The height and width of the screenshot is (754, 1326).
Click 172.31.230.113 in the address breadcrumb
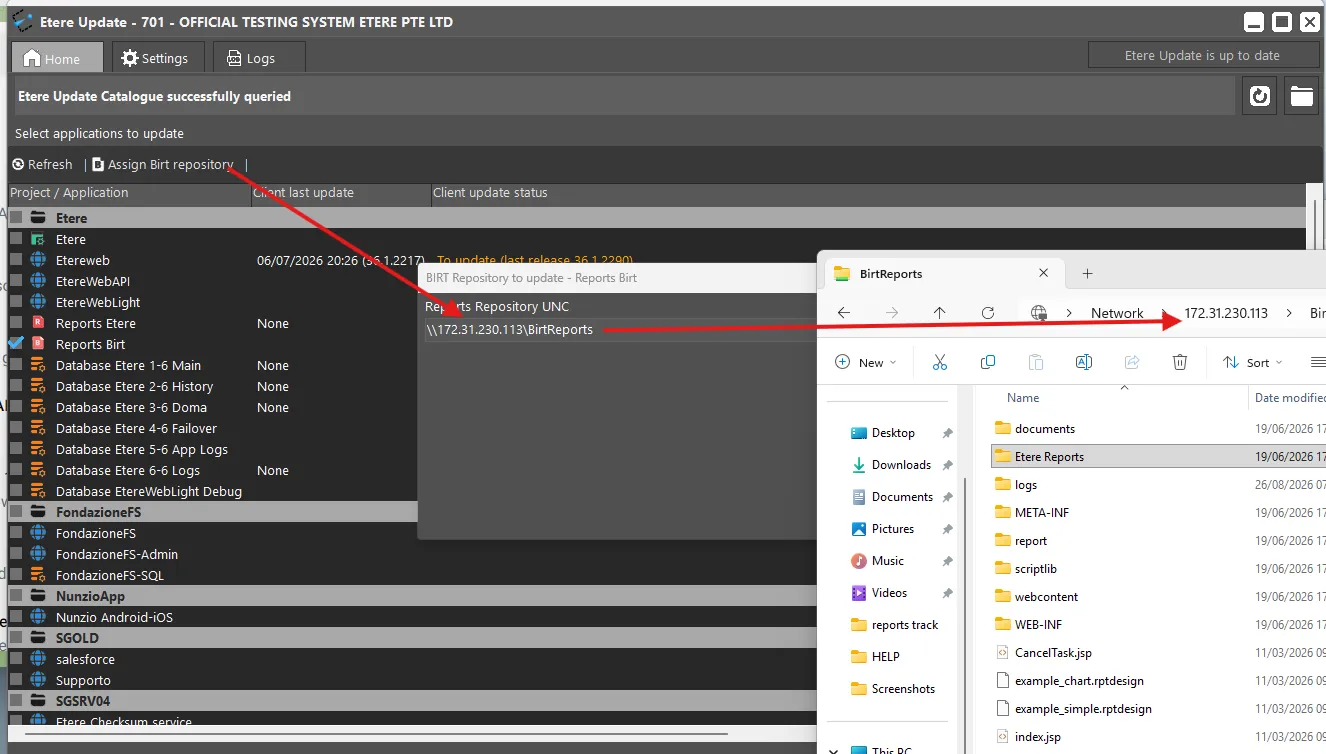(x=1226, y=313)
